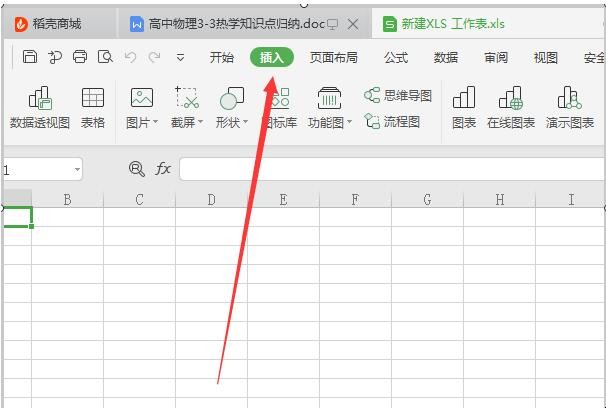This screenshot has height=408, width=606.
Task: Switch to the 页面布局 tab
Action: pos(333,58)
